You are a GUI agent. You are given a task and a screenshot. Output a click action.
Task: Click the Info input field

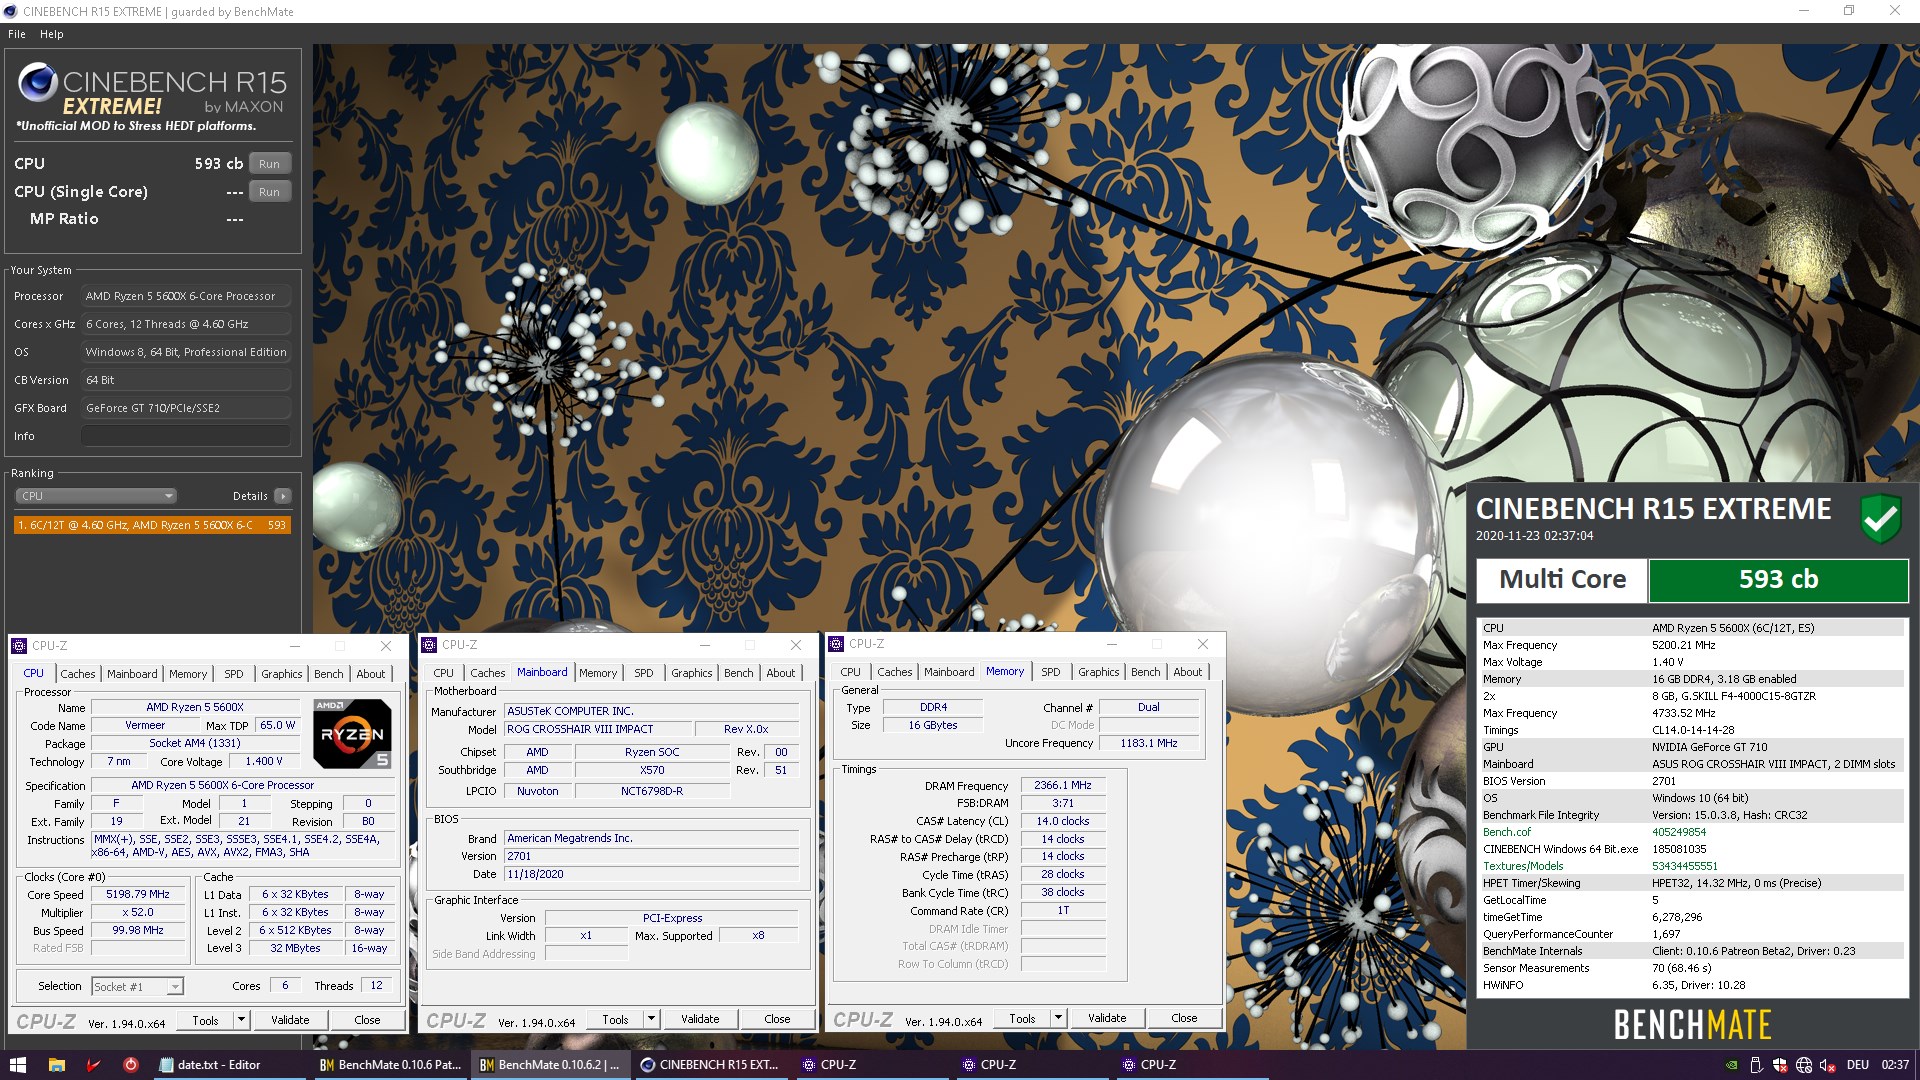tap(186, 436)
